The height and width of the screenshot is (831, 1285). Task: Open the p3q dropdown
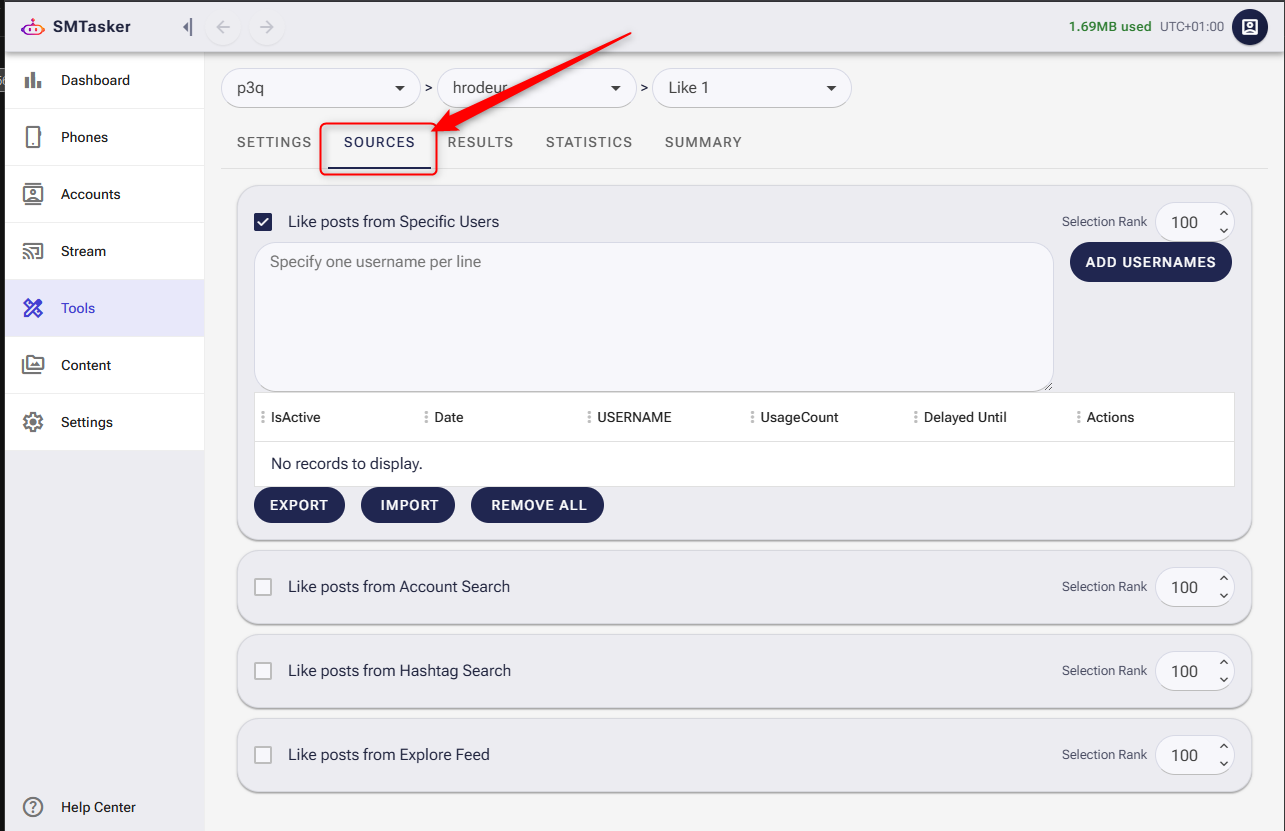click(320, 88)
